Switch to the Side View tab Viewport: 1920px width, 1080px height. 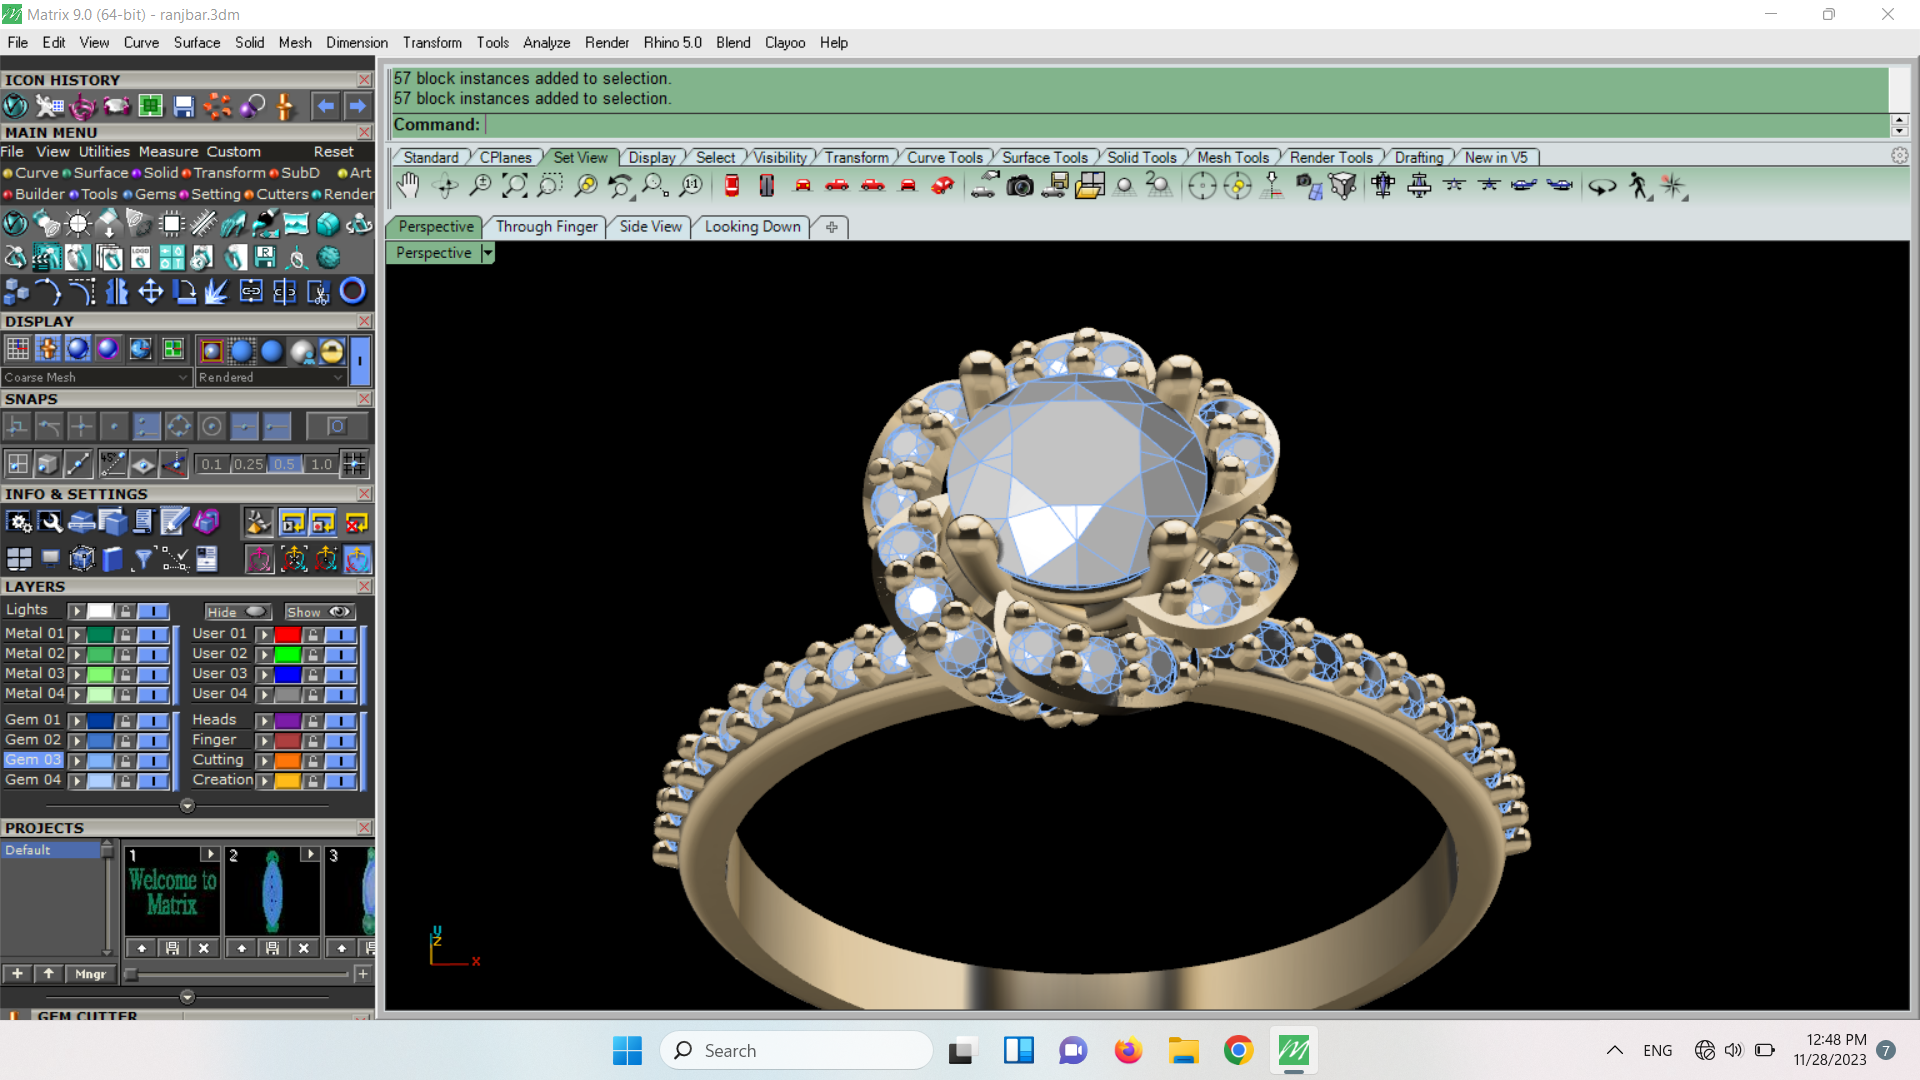tap(650, 227)
